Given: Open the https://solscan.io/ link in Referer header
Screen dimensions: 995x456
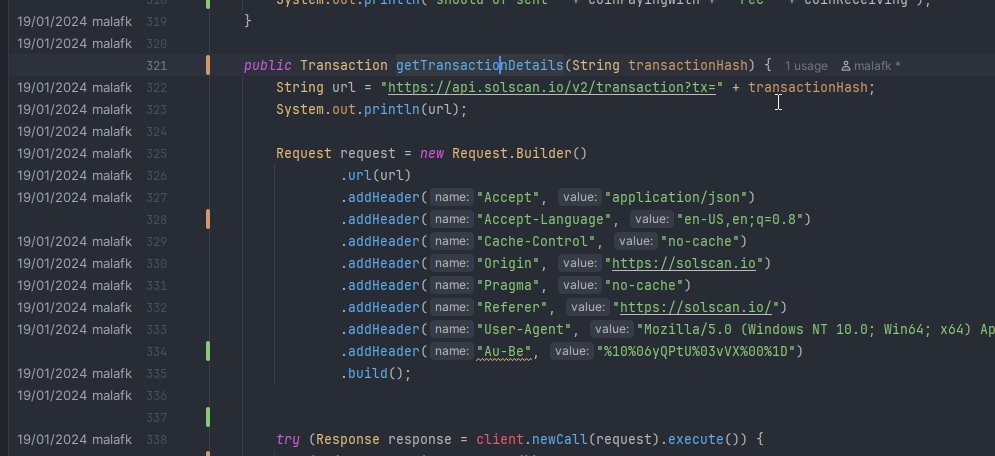Looking at the screenshot, I should tap(695, 308).
